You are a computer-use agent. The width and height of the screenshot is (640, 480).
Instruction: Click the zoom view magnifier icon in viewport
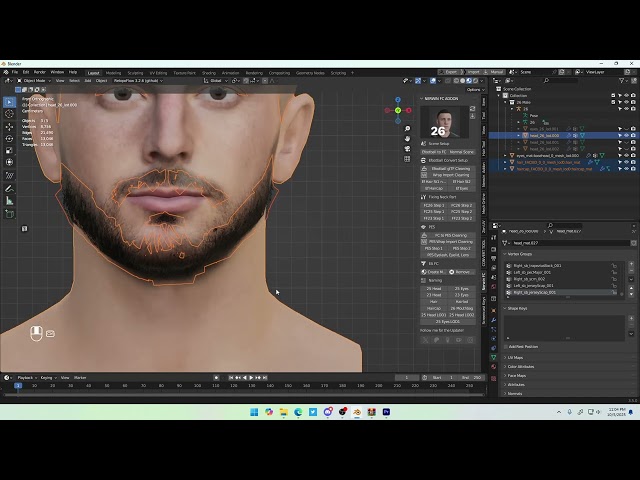click(407, 129)
